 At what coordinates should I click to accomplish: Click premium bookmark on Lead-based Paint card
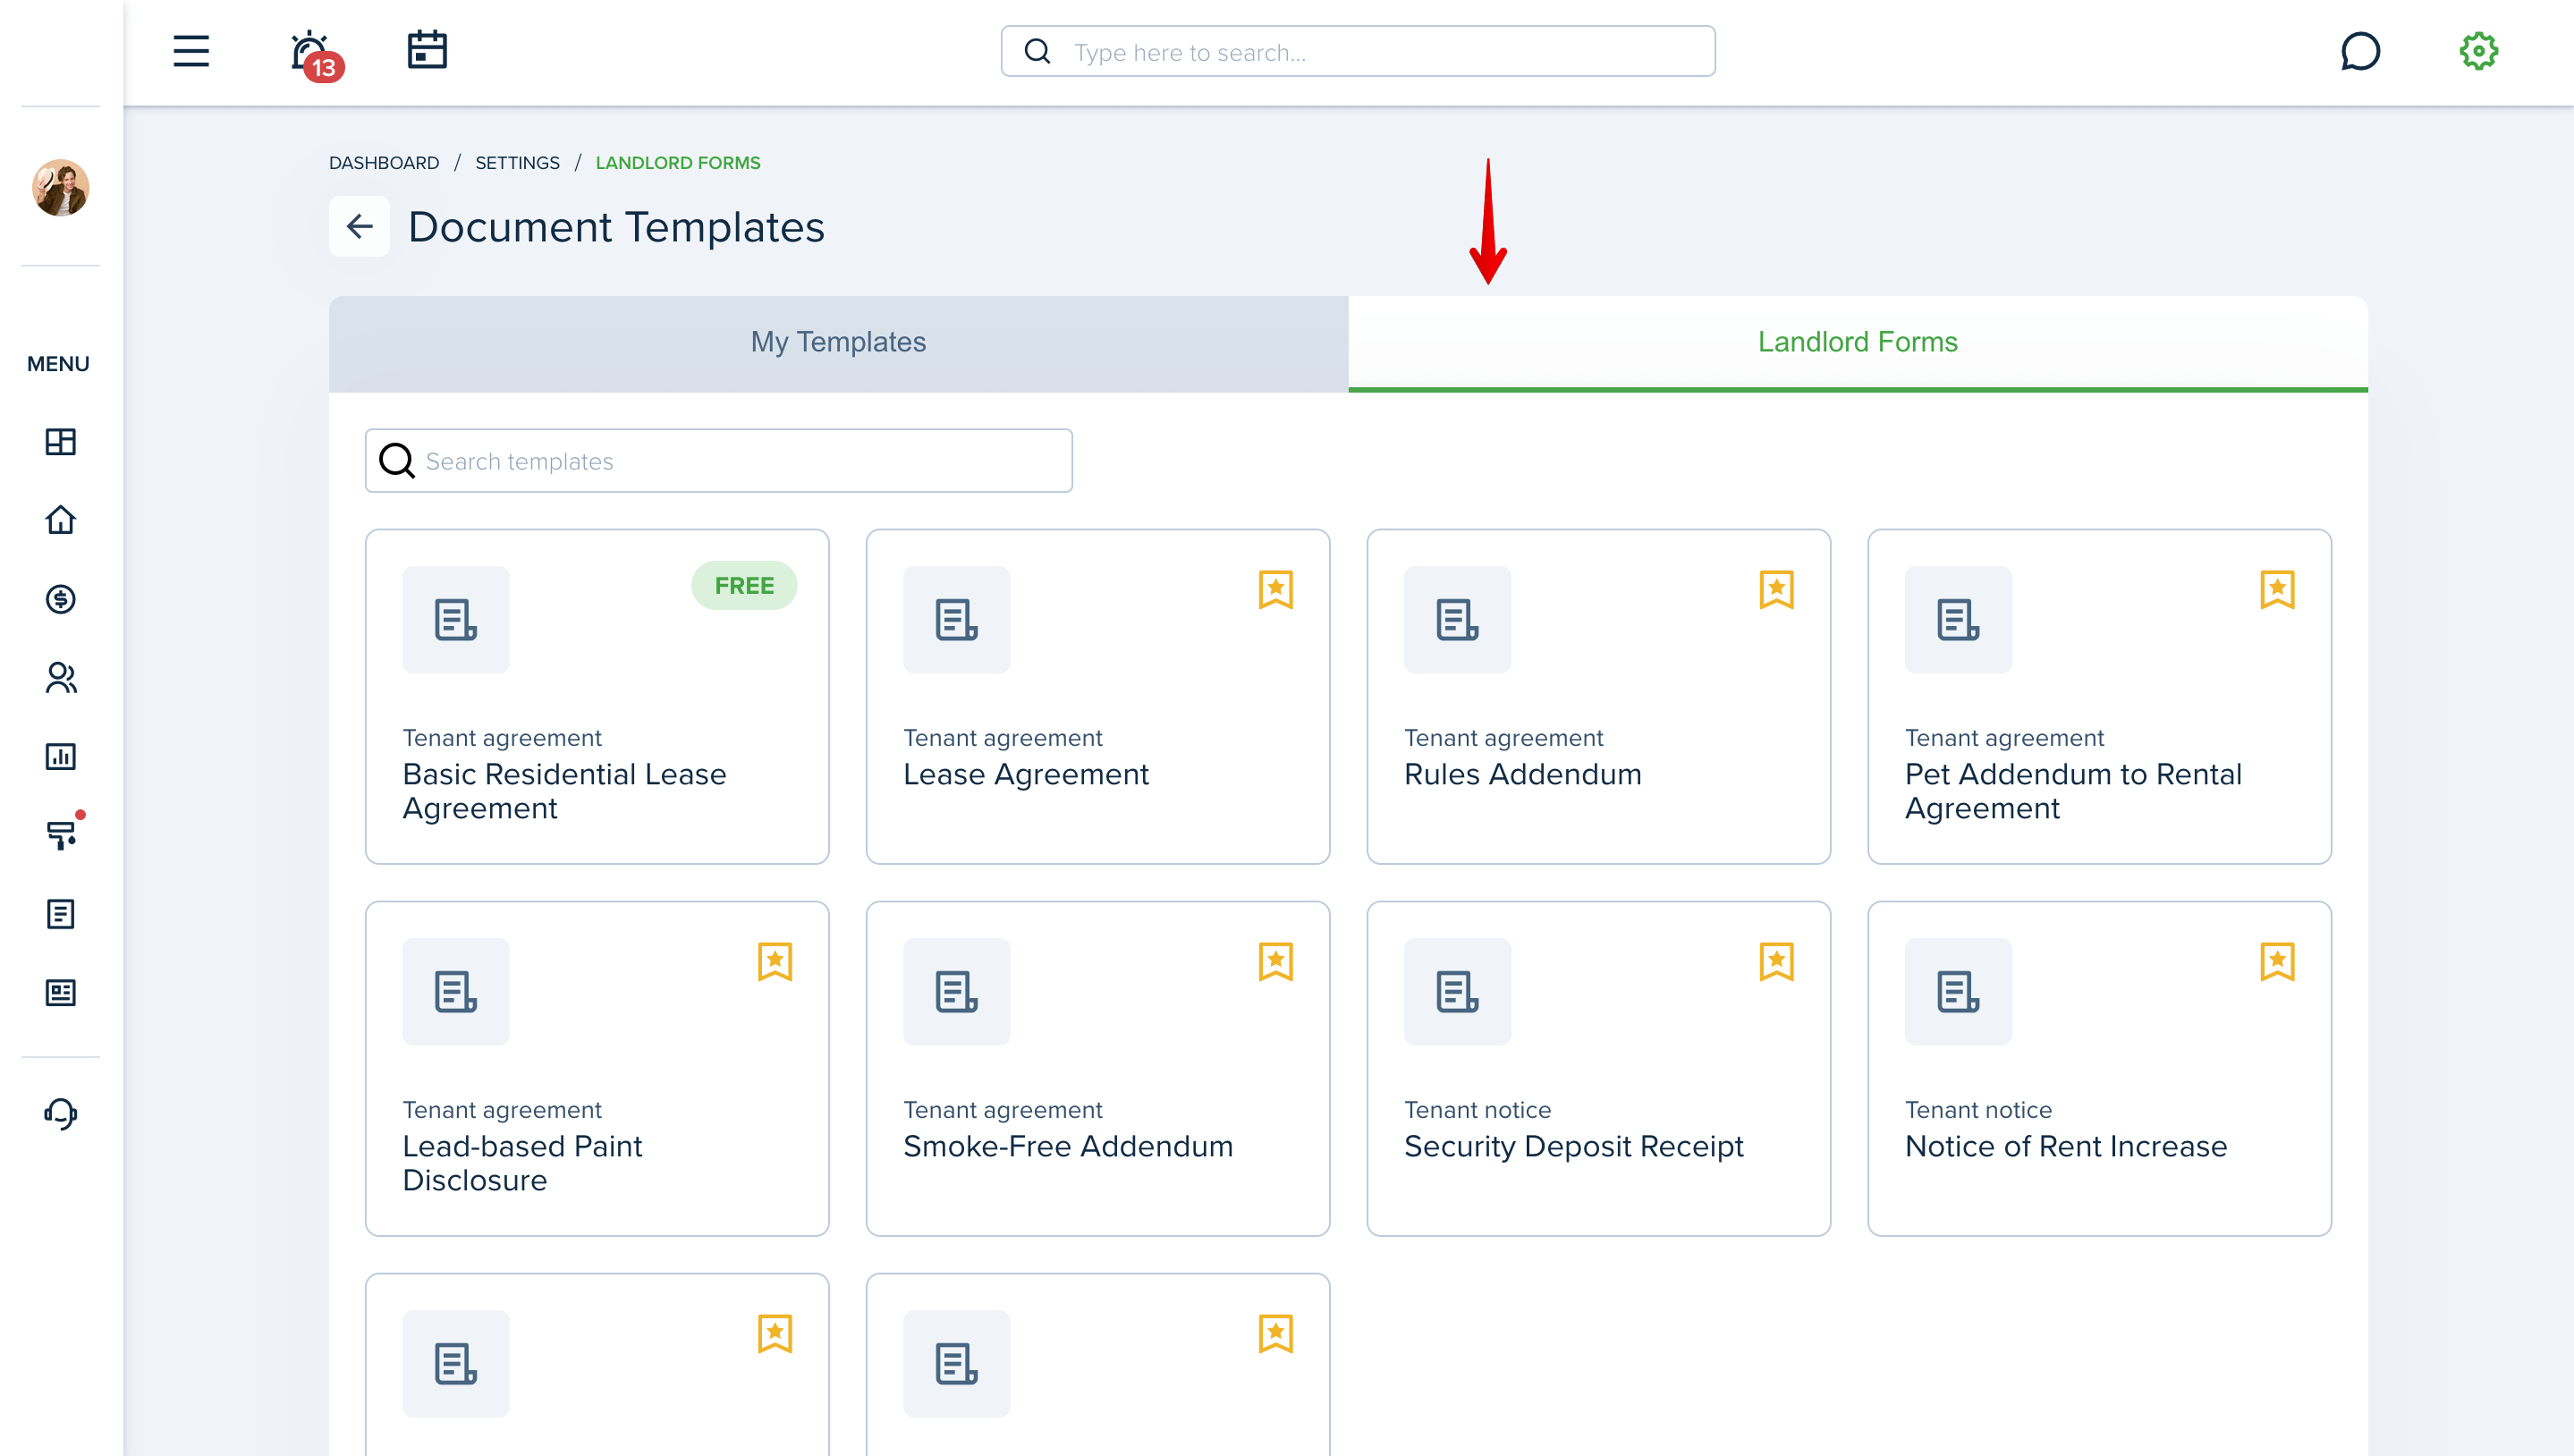pos(775,961)
